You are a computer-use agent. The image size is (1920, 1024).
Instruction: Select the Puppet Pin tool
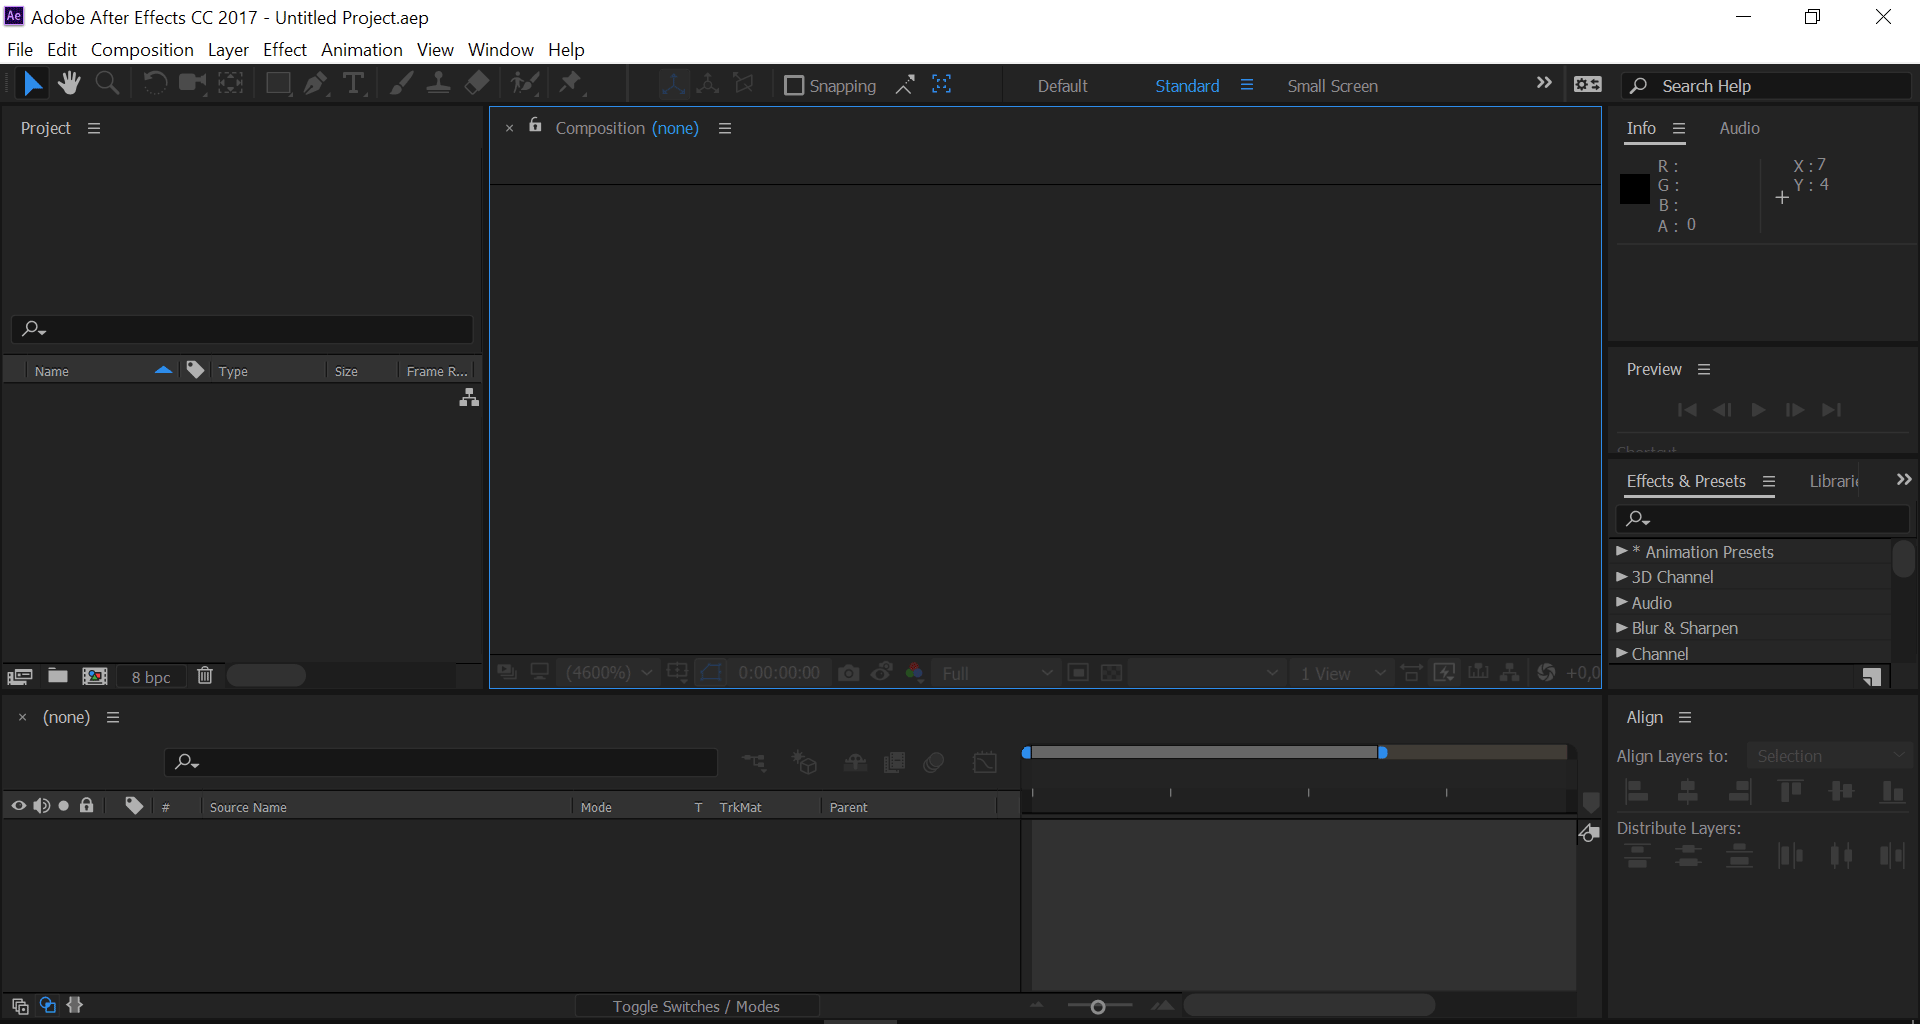(x=572, y=84)
